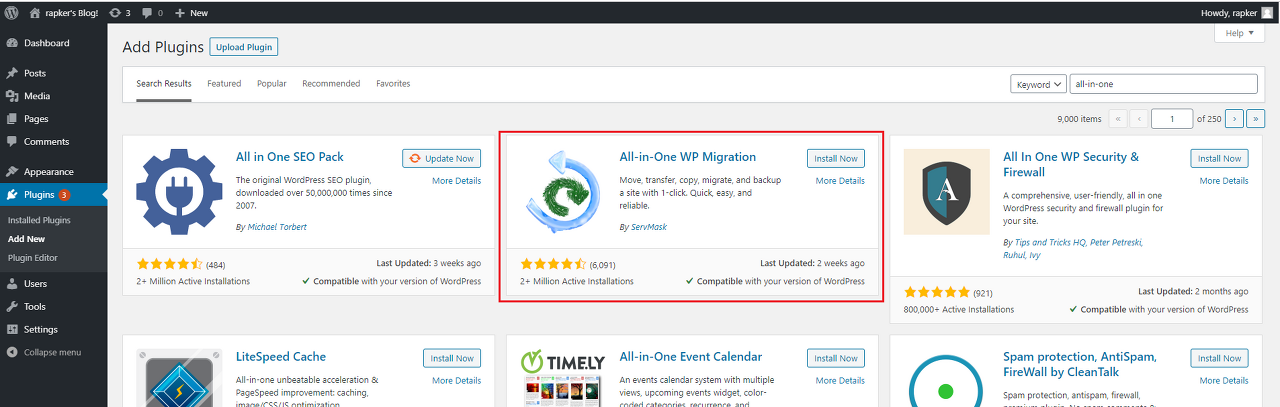Switch to Favorites plugins tab
Image resolution: width=1280 pixels, height=407 pixels.
coord(393,84)
